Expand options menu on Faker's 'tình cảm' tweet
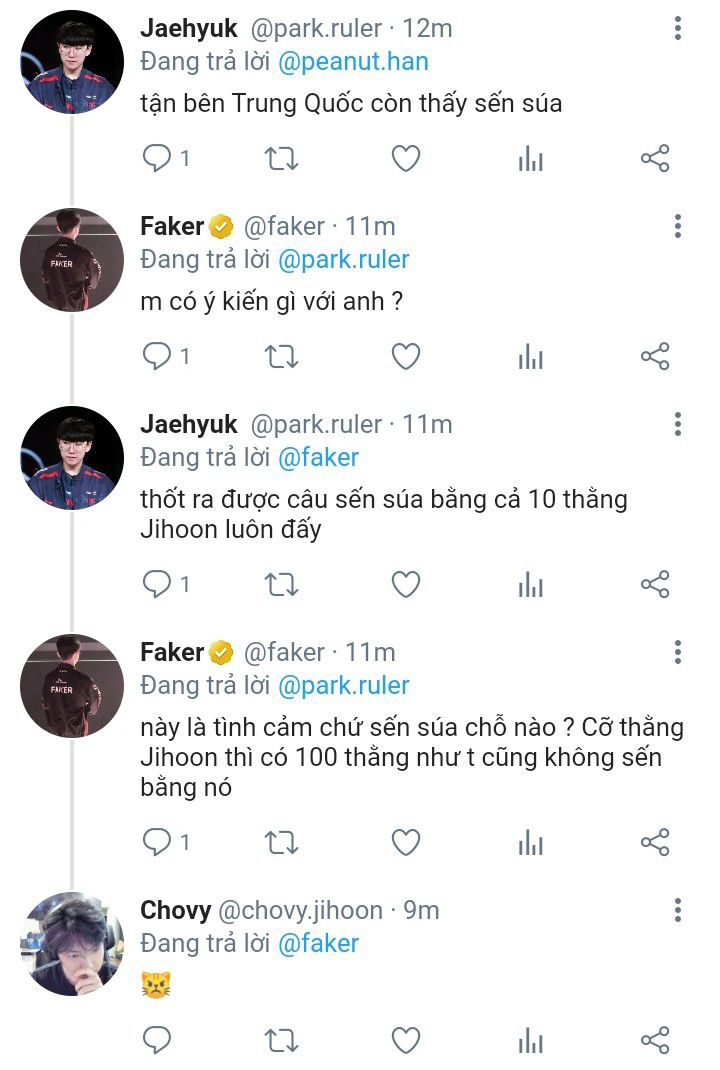Screen dimensions: 720x1070 pyautogui.click(x=678, y=652)
